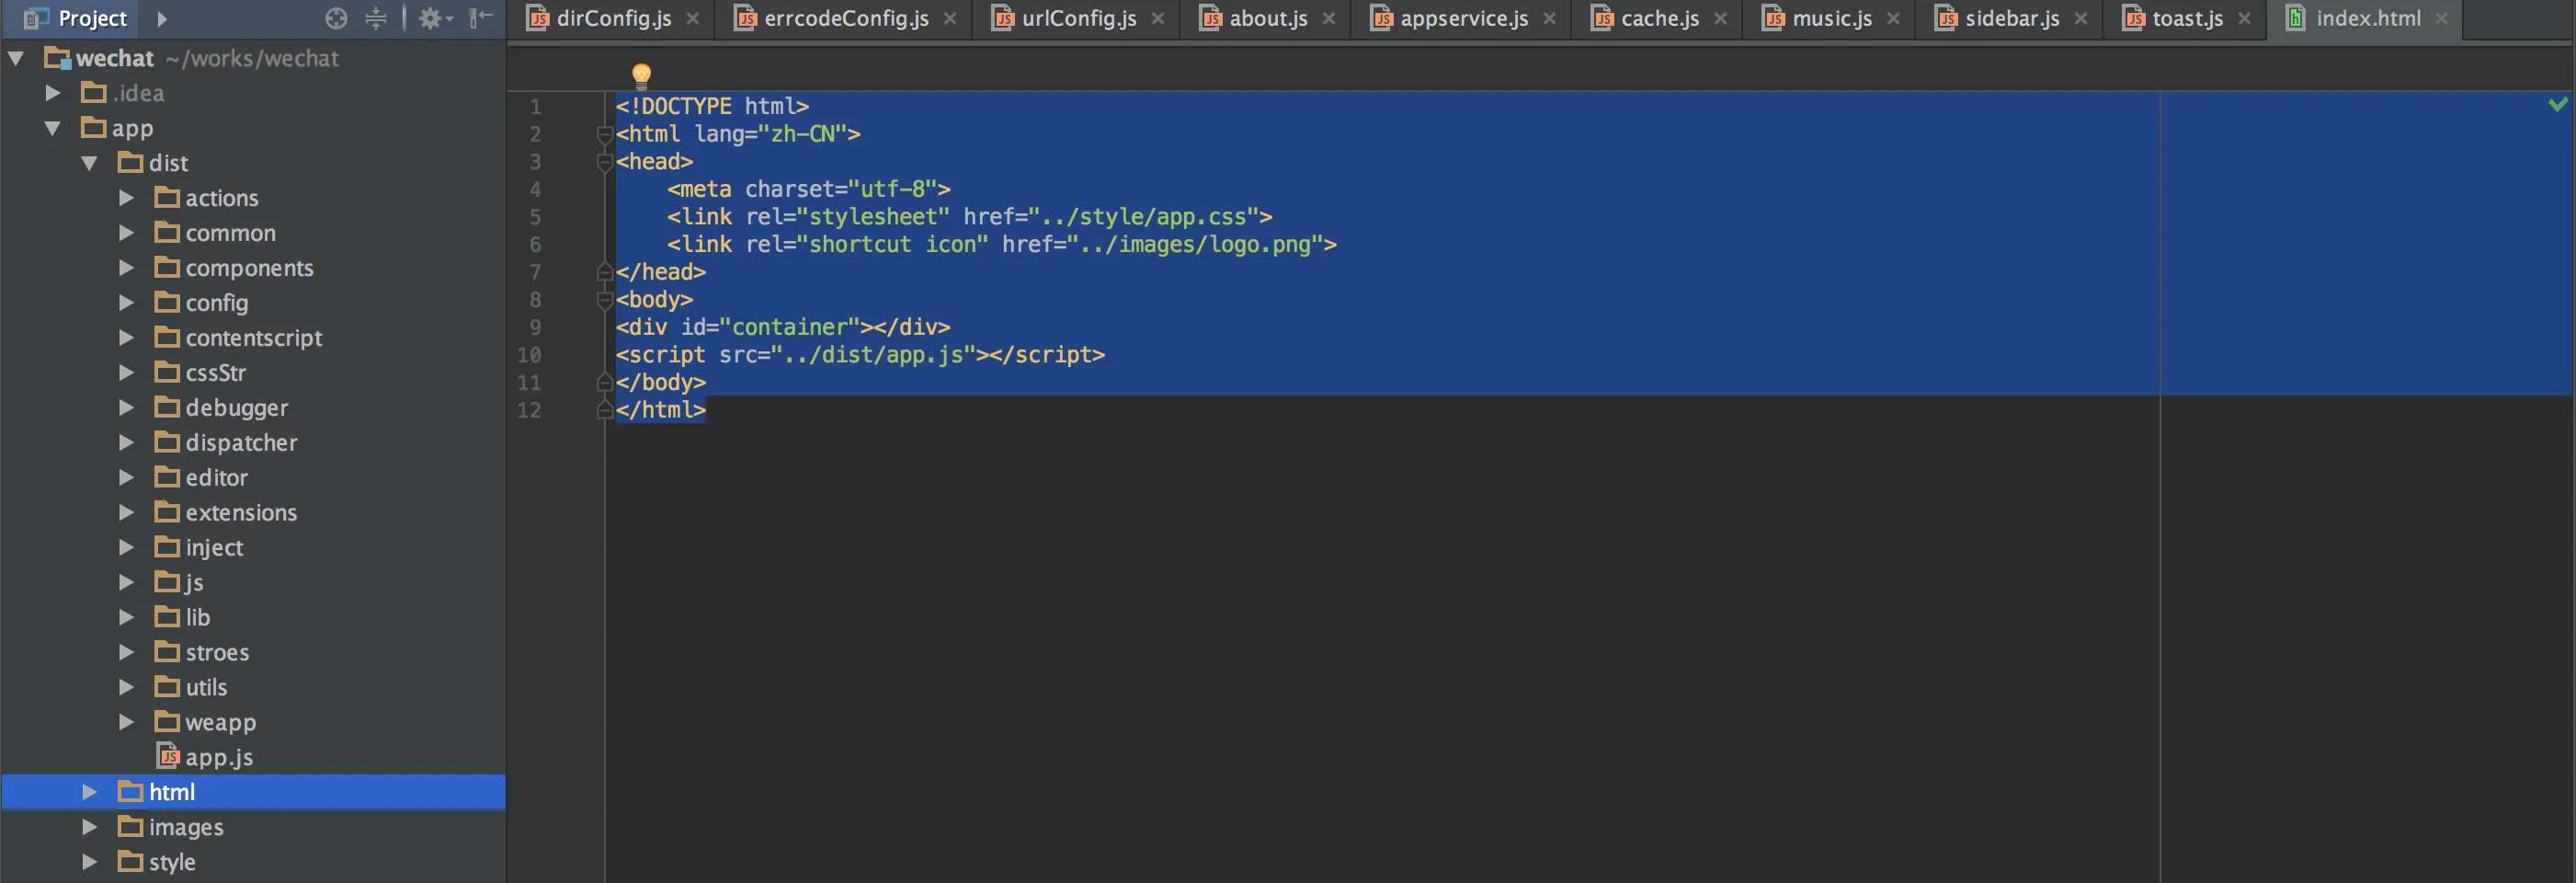Expand the extensions folder
The image size is (2576, 883).
click(x=126, y=513)
